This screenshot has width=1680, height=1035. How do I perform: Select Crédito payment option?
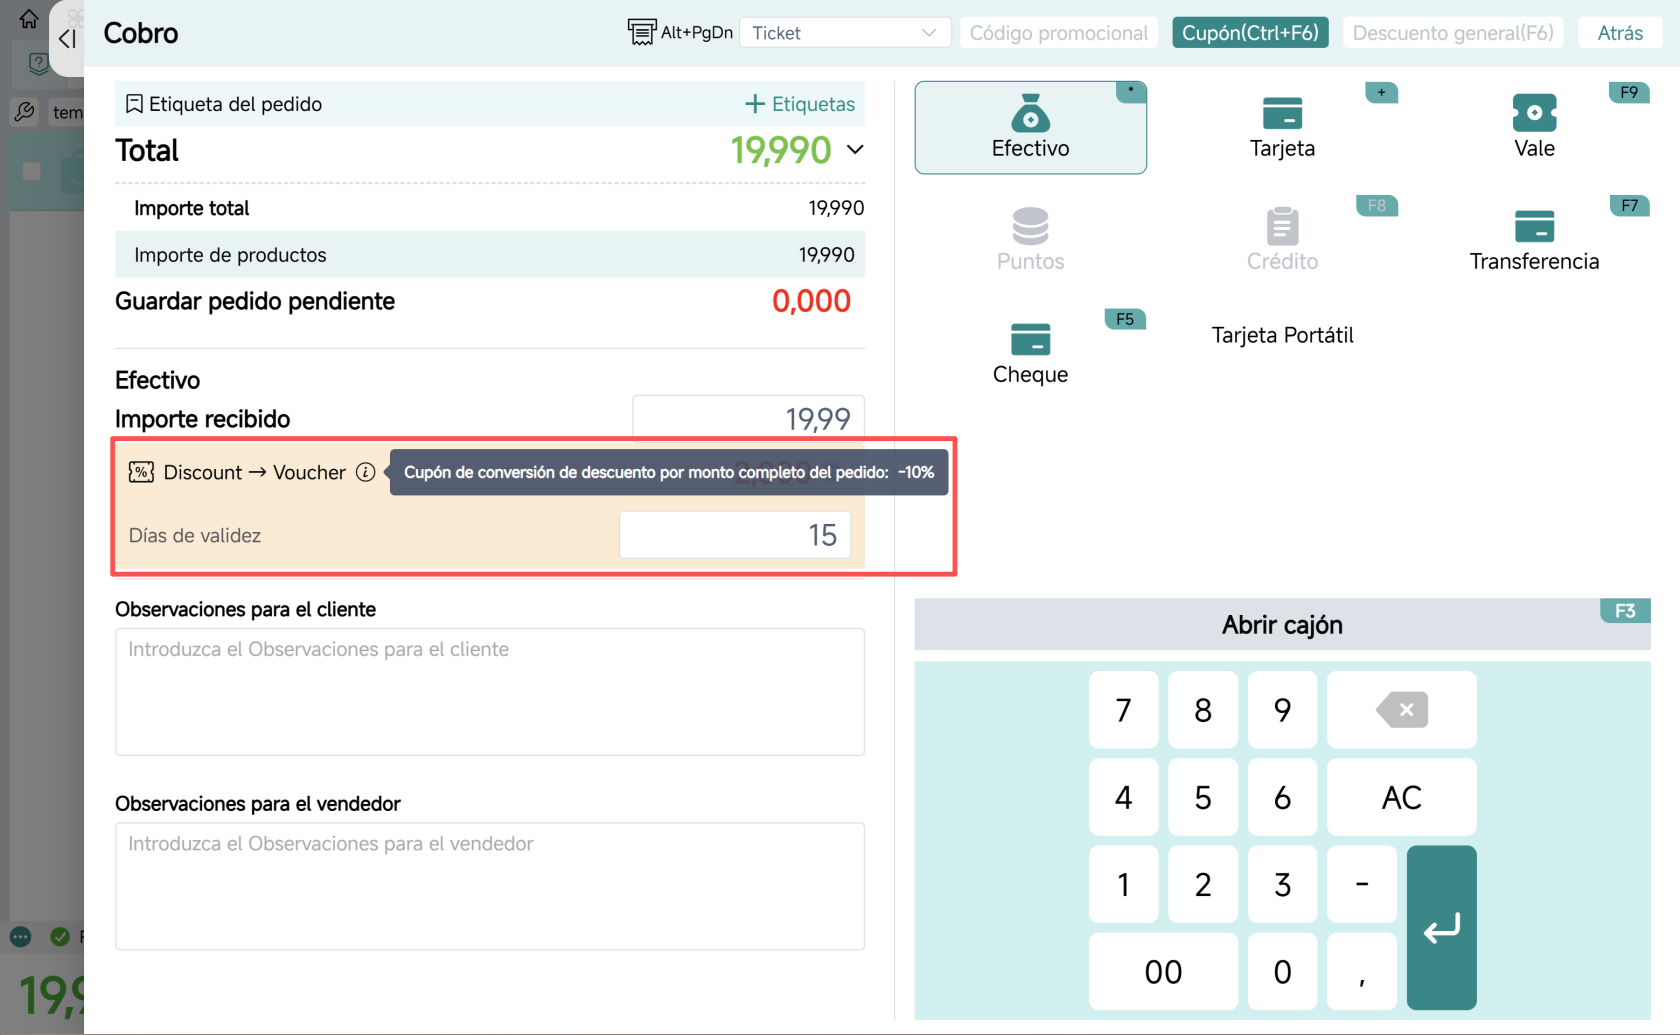pos(1282,241)
